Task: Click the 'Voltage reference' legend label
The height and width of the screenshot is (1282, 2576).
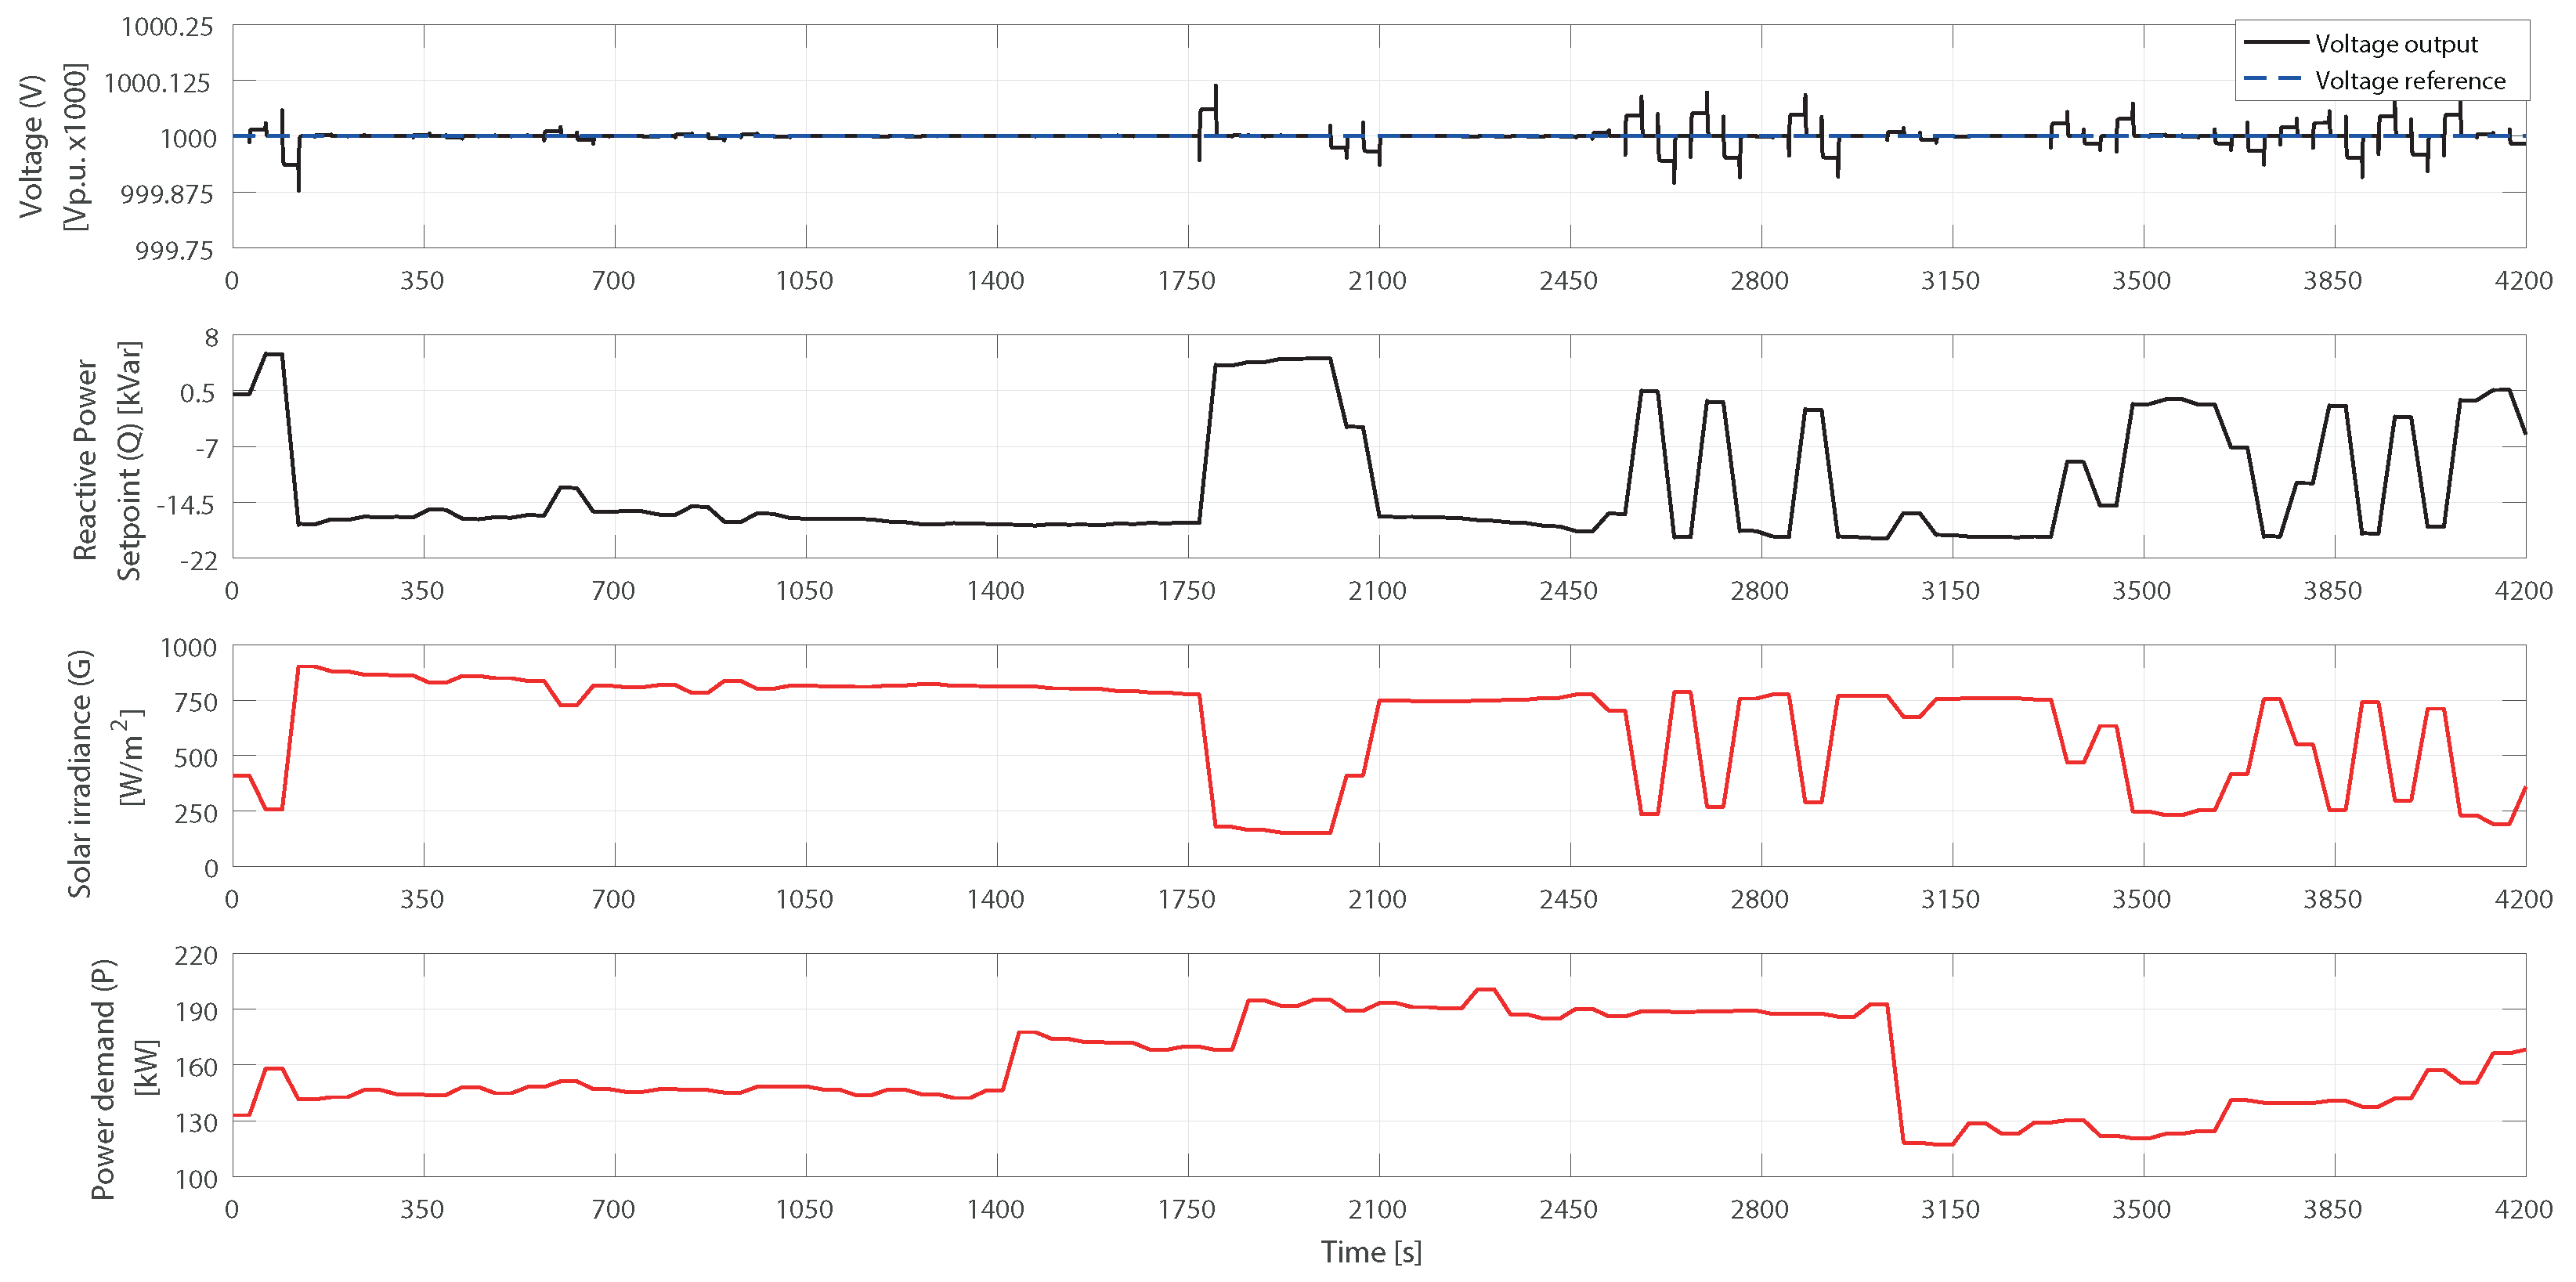Action: click(x=2410, y=81)
